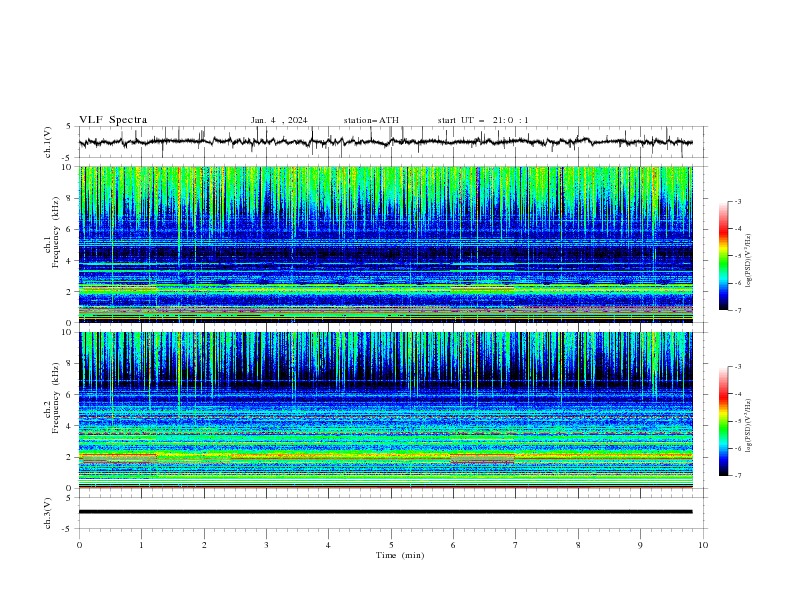Select the log(PSD) label beside ch.2 color bar
Viewport: 792px width, 612px height.
[749, 425]
